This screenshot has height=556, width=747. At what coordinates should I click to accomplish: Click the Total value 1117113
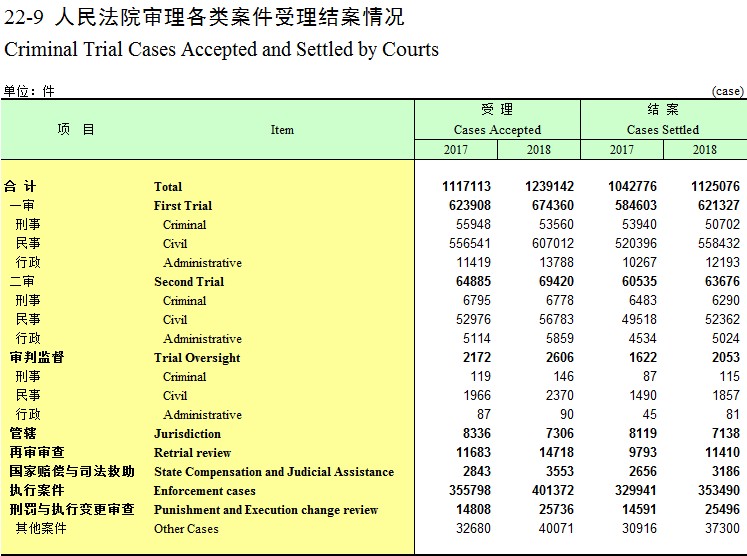(466, 186)
